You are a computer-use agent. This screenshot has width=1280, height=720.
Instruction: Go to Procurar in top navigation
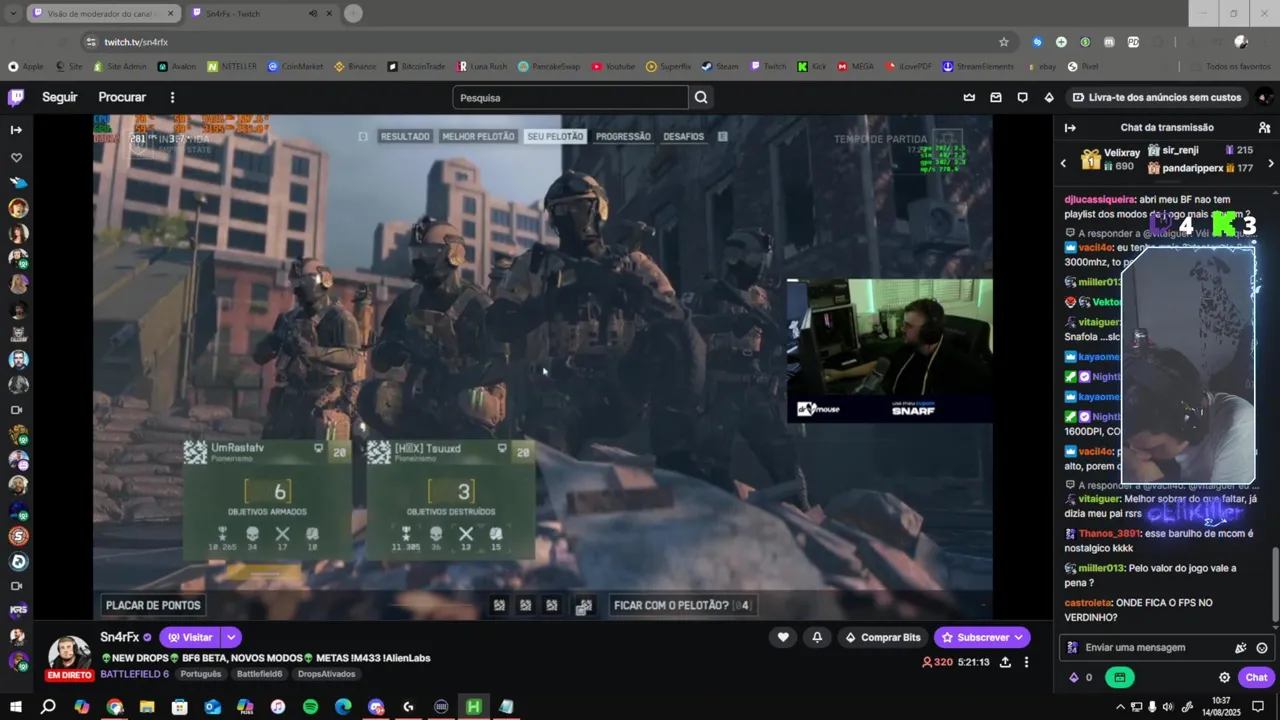(x=122, y=97)
